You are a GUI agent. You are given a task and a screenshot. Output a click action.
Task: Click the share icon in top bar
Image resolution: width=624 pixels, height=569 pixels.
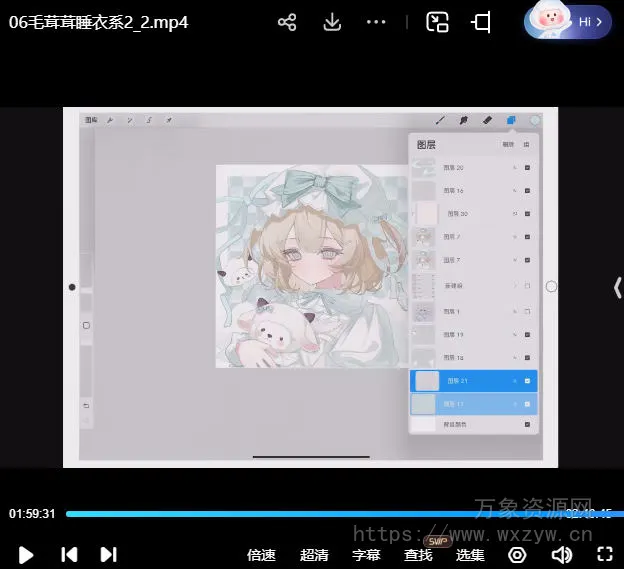point(287,22)
